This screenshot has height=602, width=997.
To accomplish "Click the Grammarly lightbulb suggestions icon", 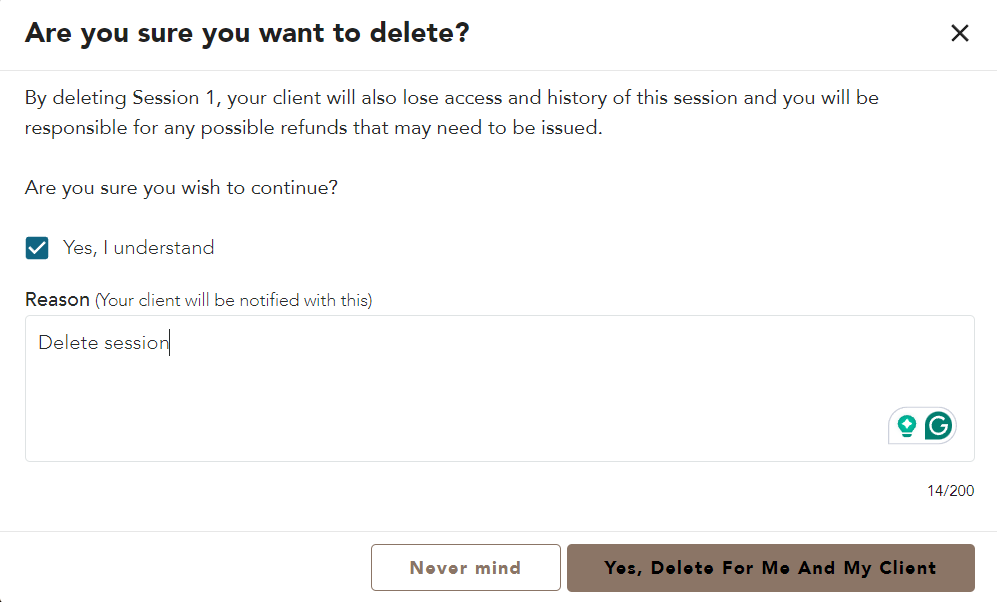I will pos(907,426).
